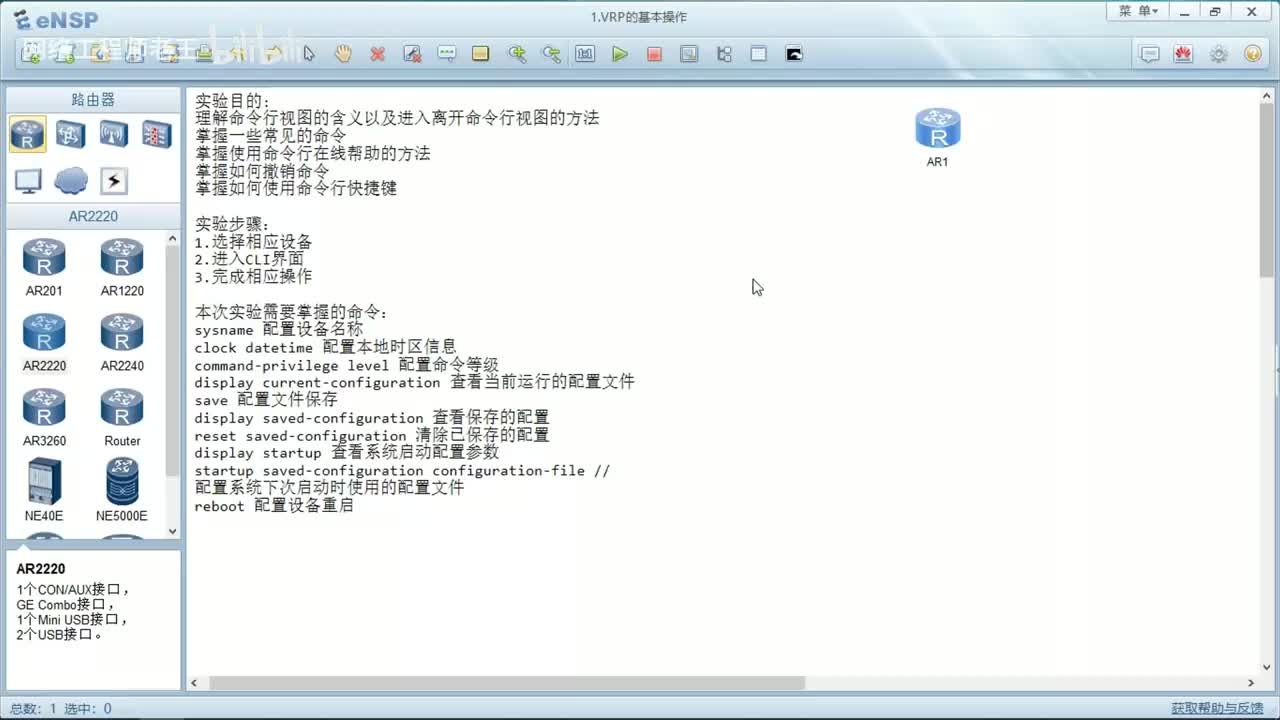The image size is (1280, 720).
Task: Open the Huawei website icon
Action: pyautogui.click(x=1184, y=55)
